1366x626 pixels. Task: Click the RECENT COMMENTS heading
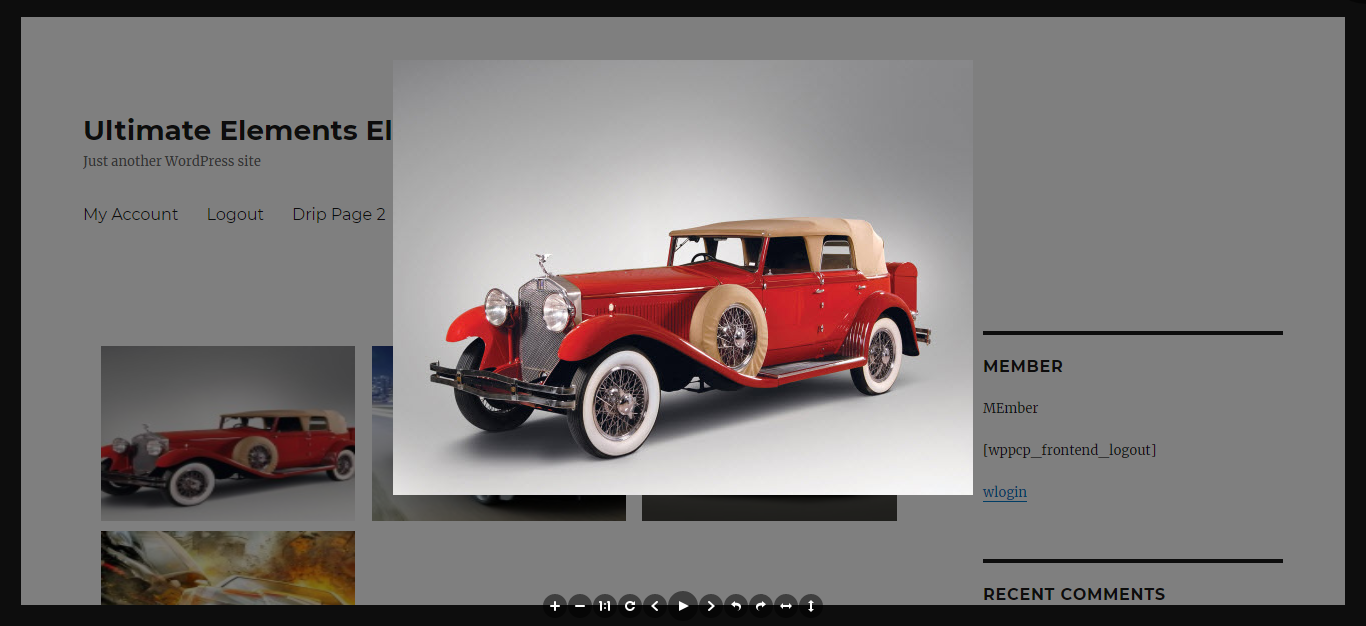pyautogui.click(x=1074, y=594)
